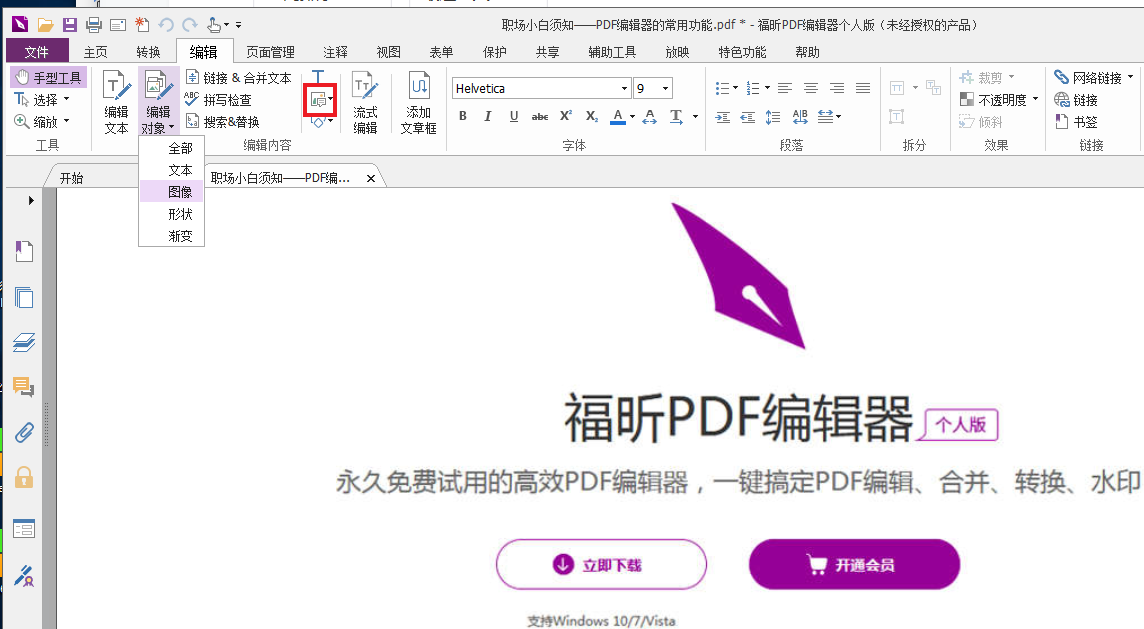Viewport: 1144px width, 629px height.
Task: Click 链接 & 合并文本 button
Action: [x=239, y=77]
